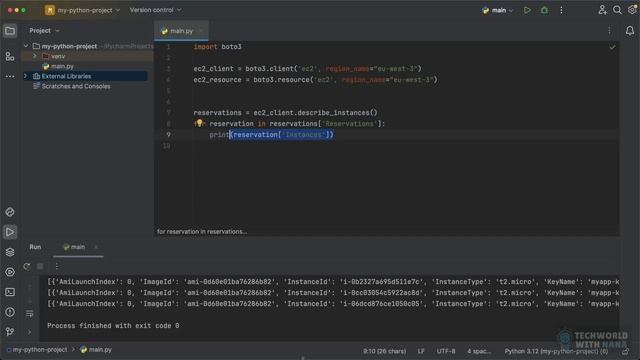Open the Project tool window folder icon
This screenshot has height=360, width=640.
(10, 31)
